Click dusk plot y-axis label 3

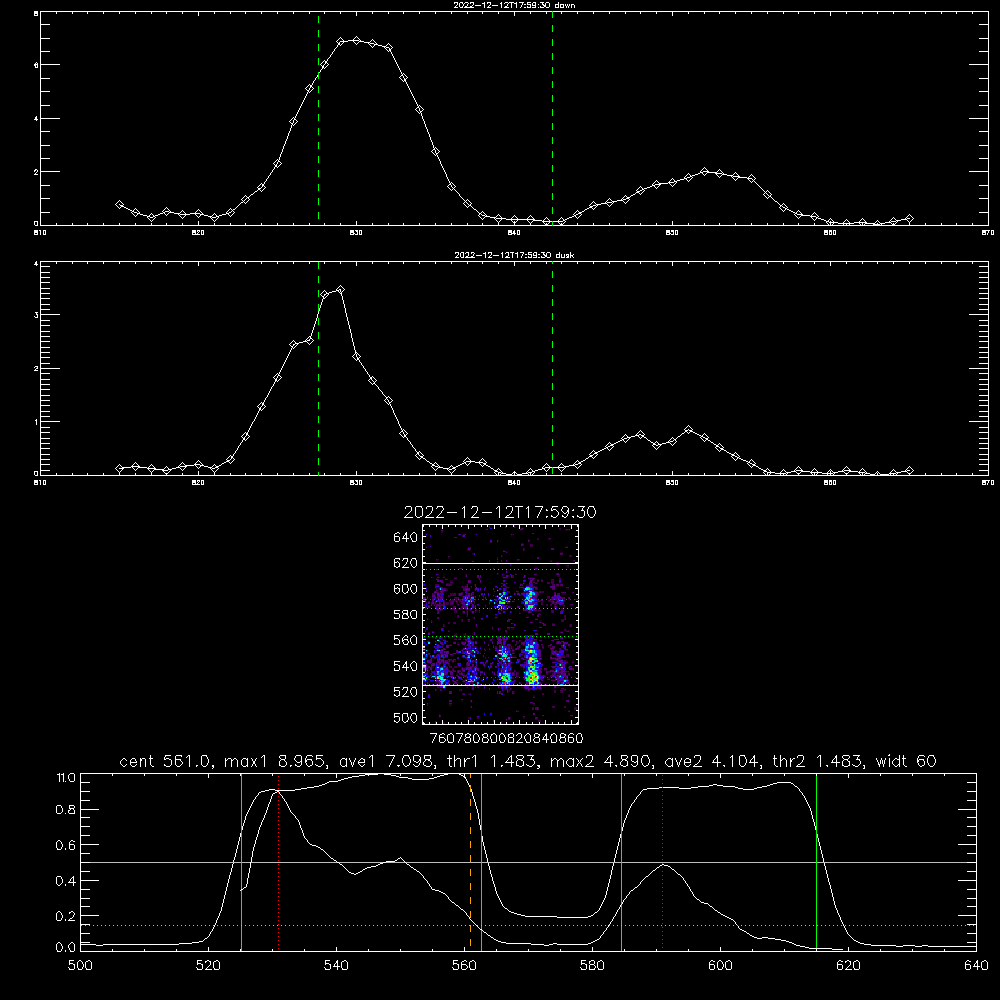(x=36, y=315)
